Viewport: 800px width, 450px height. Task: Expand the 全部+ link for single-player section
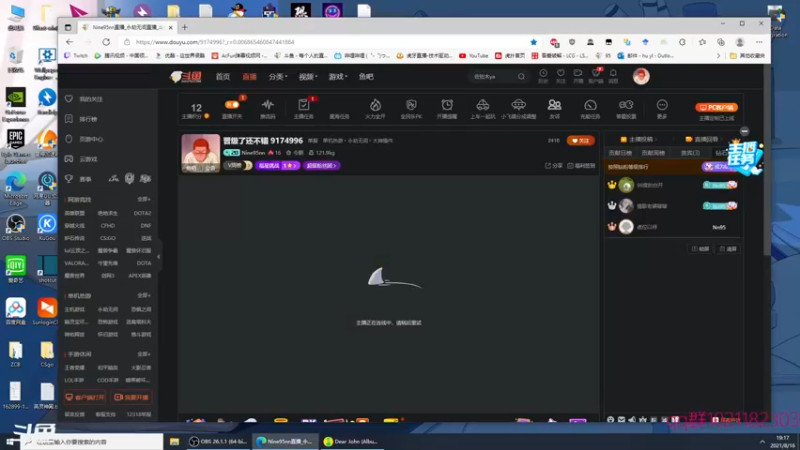coord(144,295)
